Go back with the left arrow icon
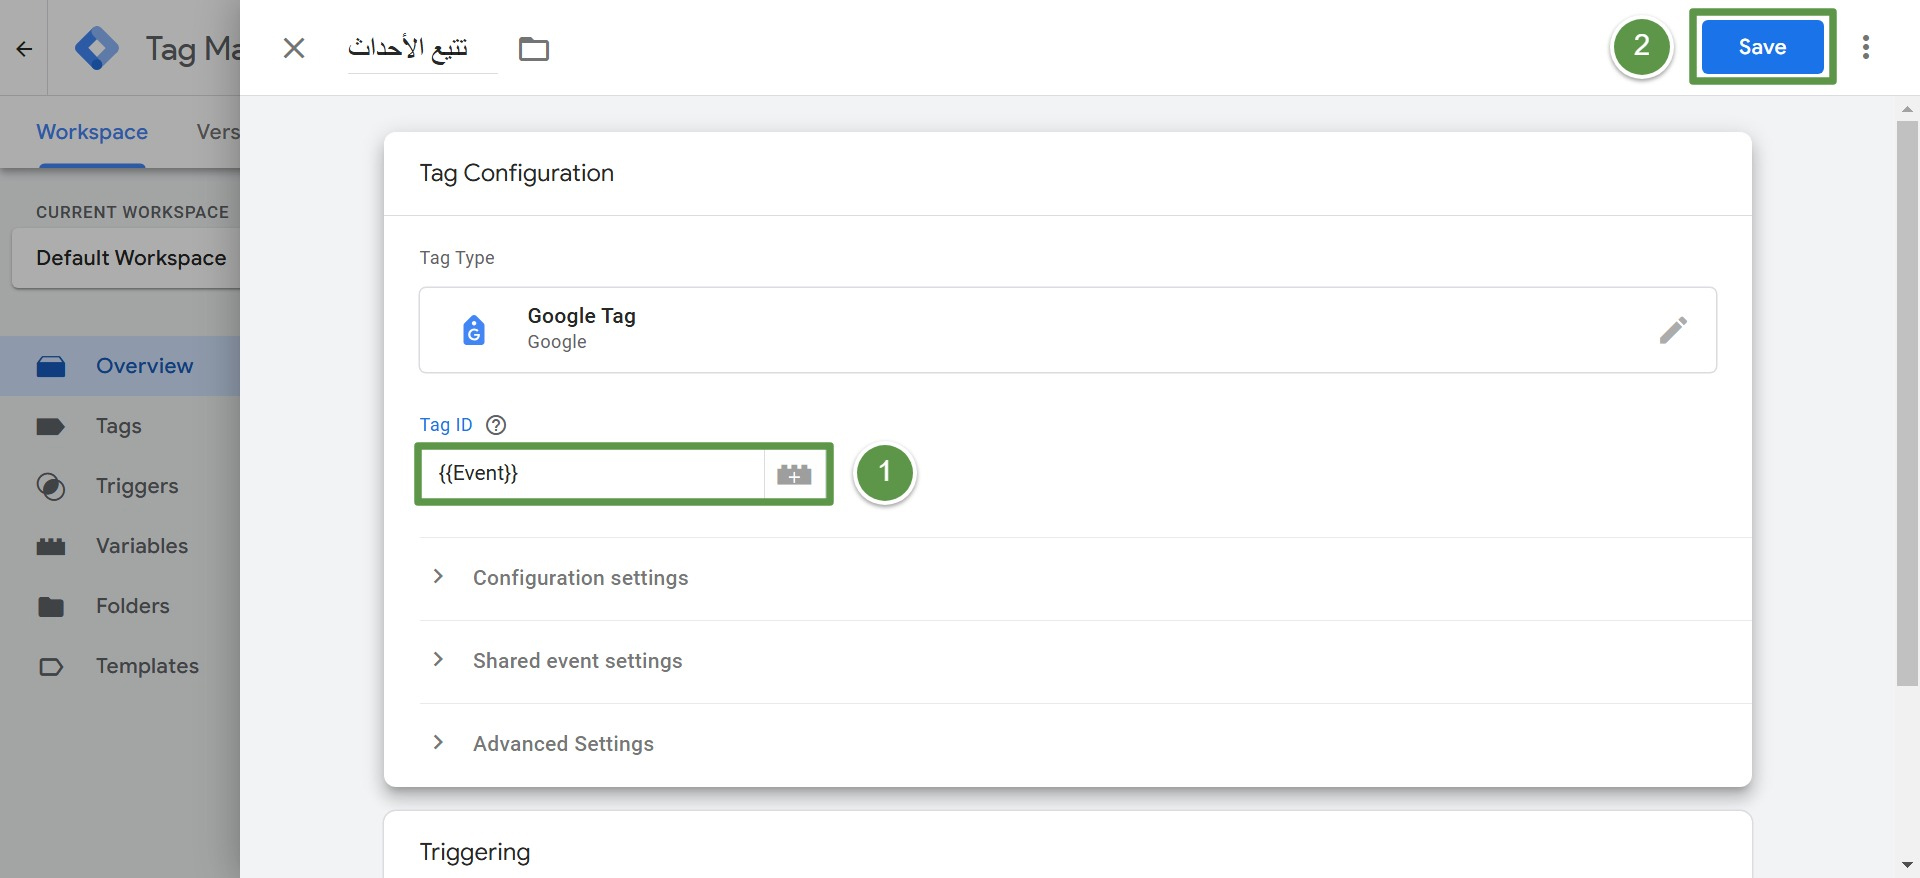 (24, 48)
